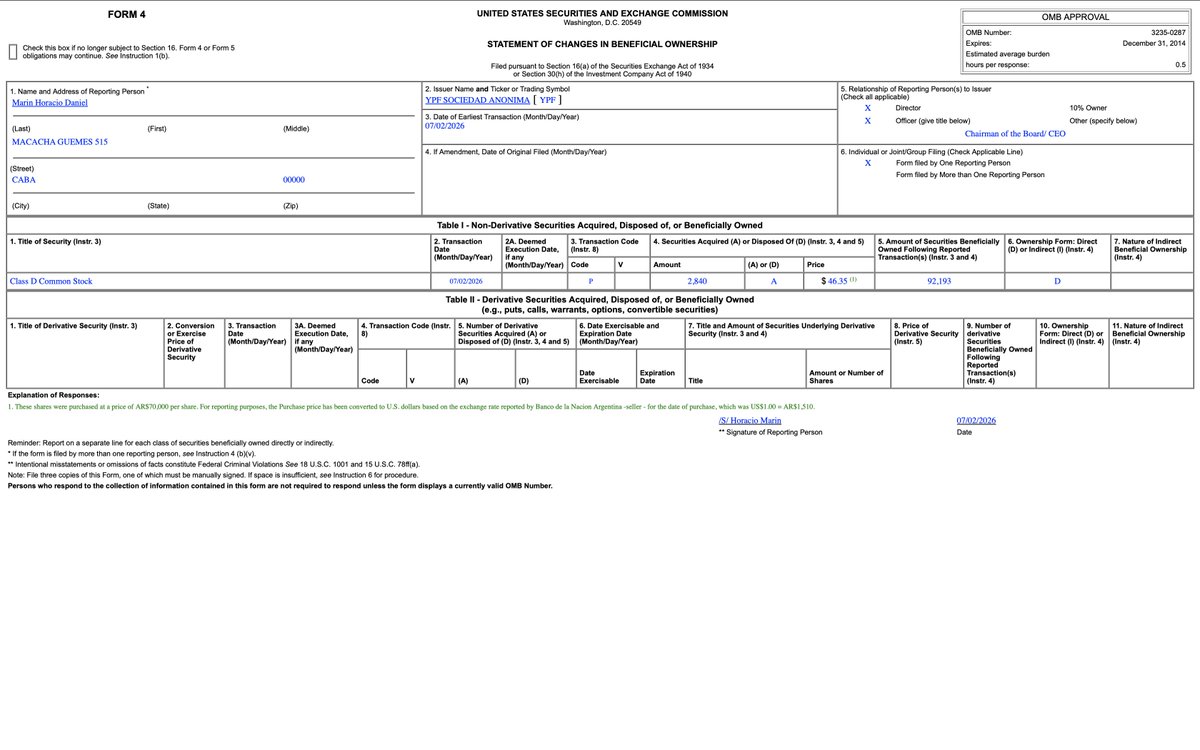
Task: Click the Amount or Number of Shares sub-header
Action: point(846,377)
